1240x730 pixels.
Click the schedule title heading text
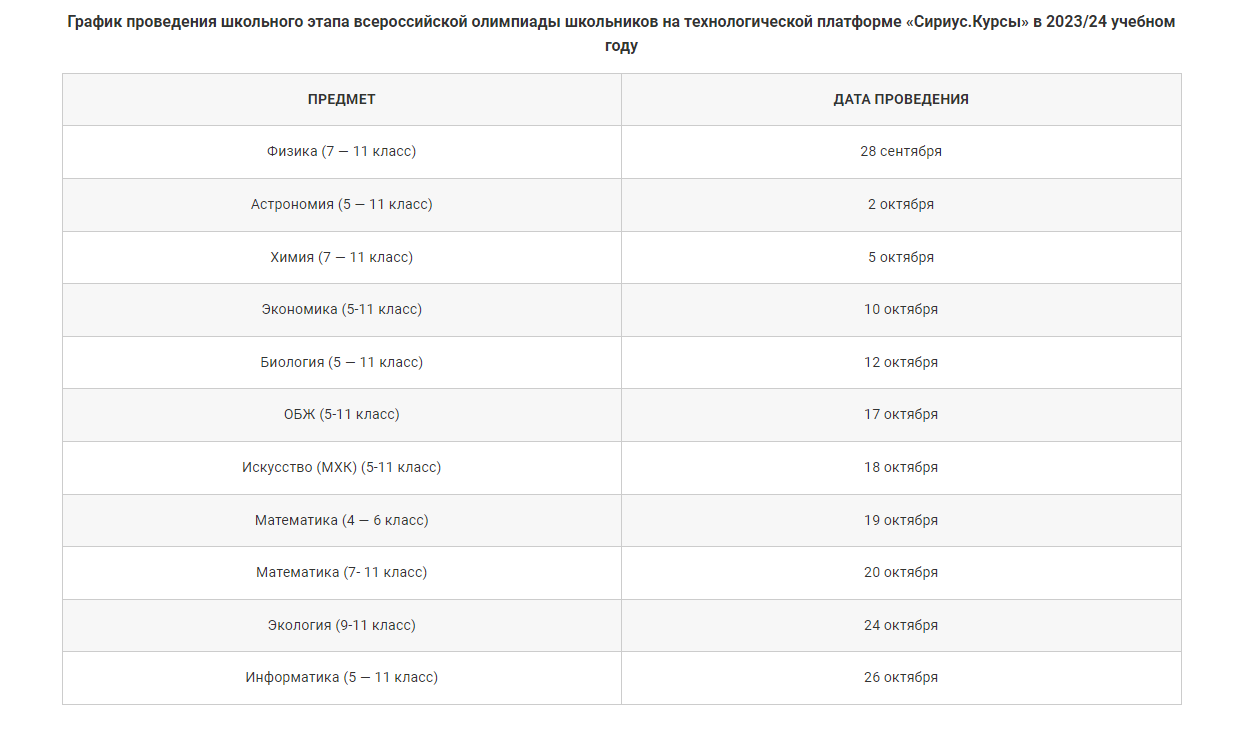(621, 34)
